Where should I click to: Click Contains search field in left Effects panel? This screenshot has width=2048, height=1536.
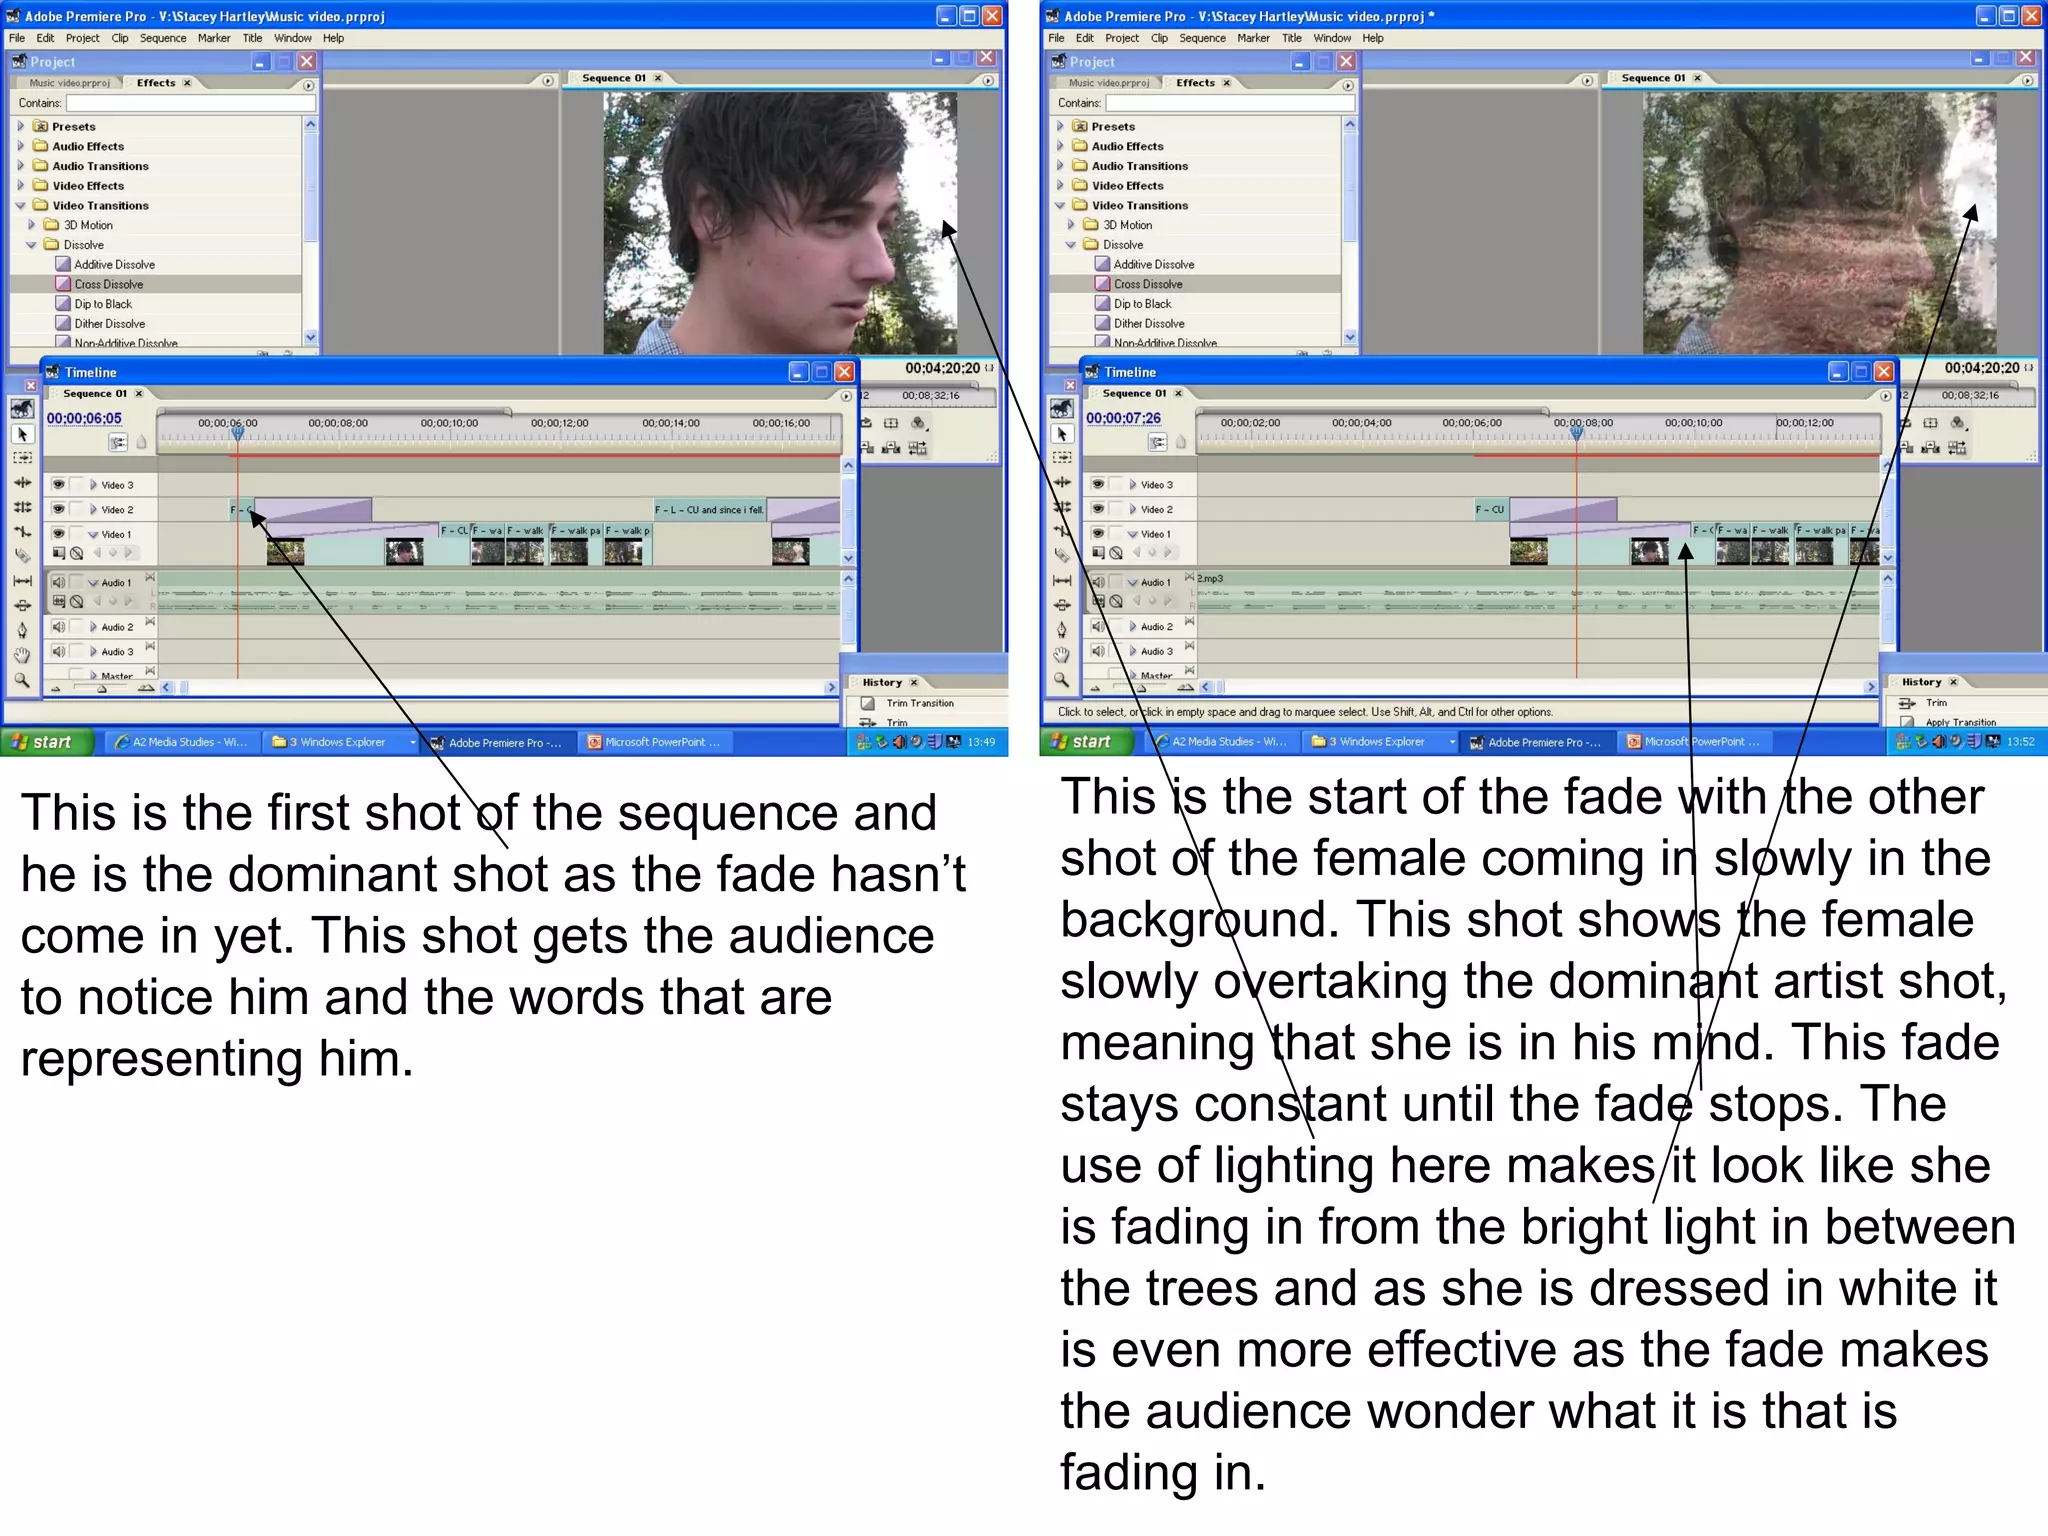pyautogui.click(x=190, y=103)
